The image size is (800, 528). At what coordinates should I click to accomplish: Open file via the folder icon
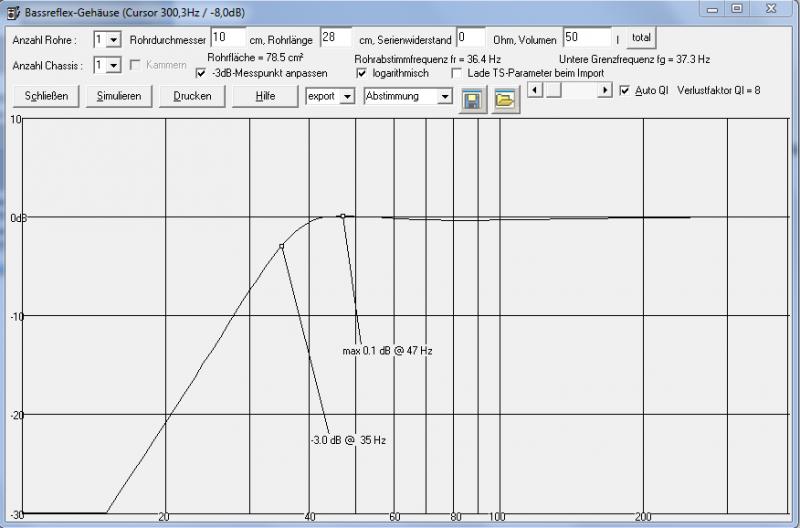[506, 99]
